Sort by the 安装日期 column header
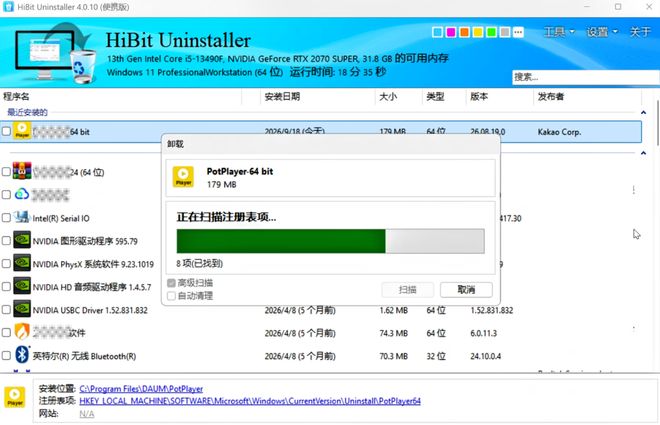The width and height of the screenshot is (660, 425). [x=318, y=96]
